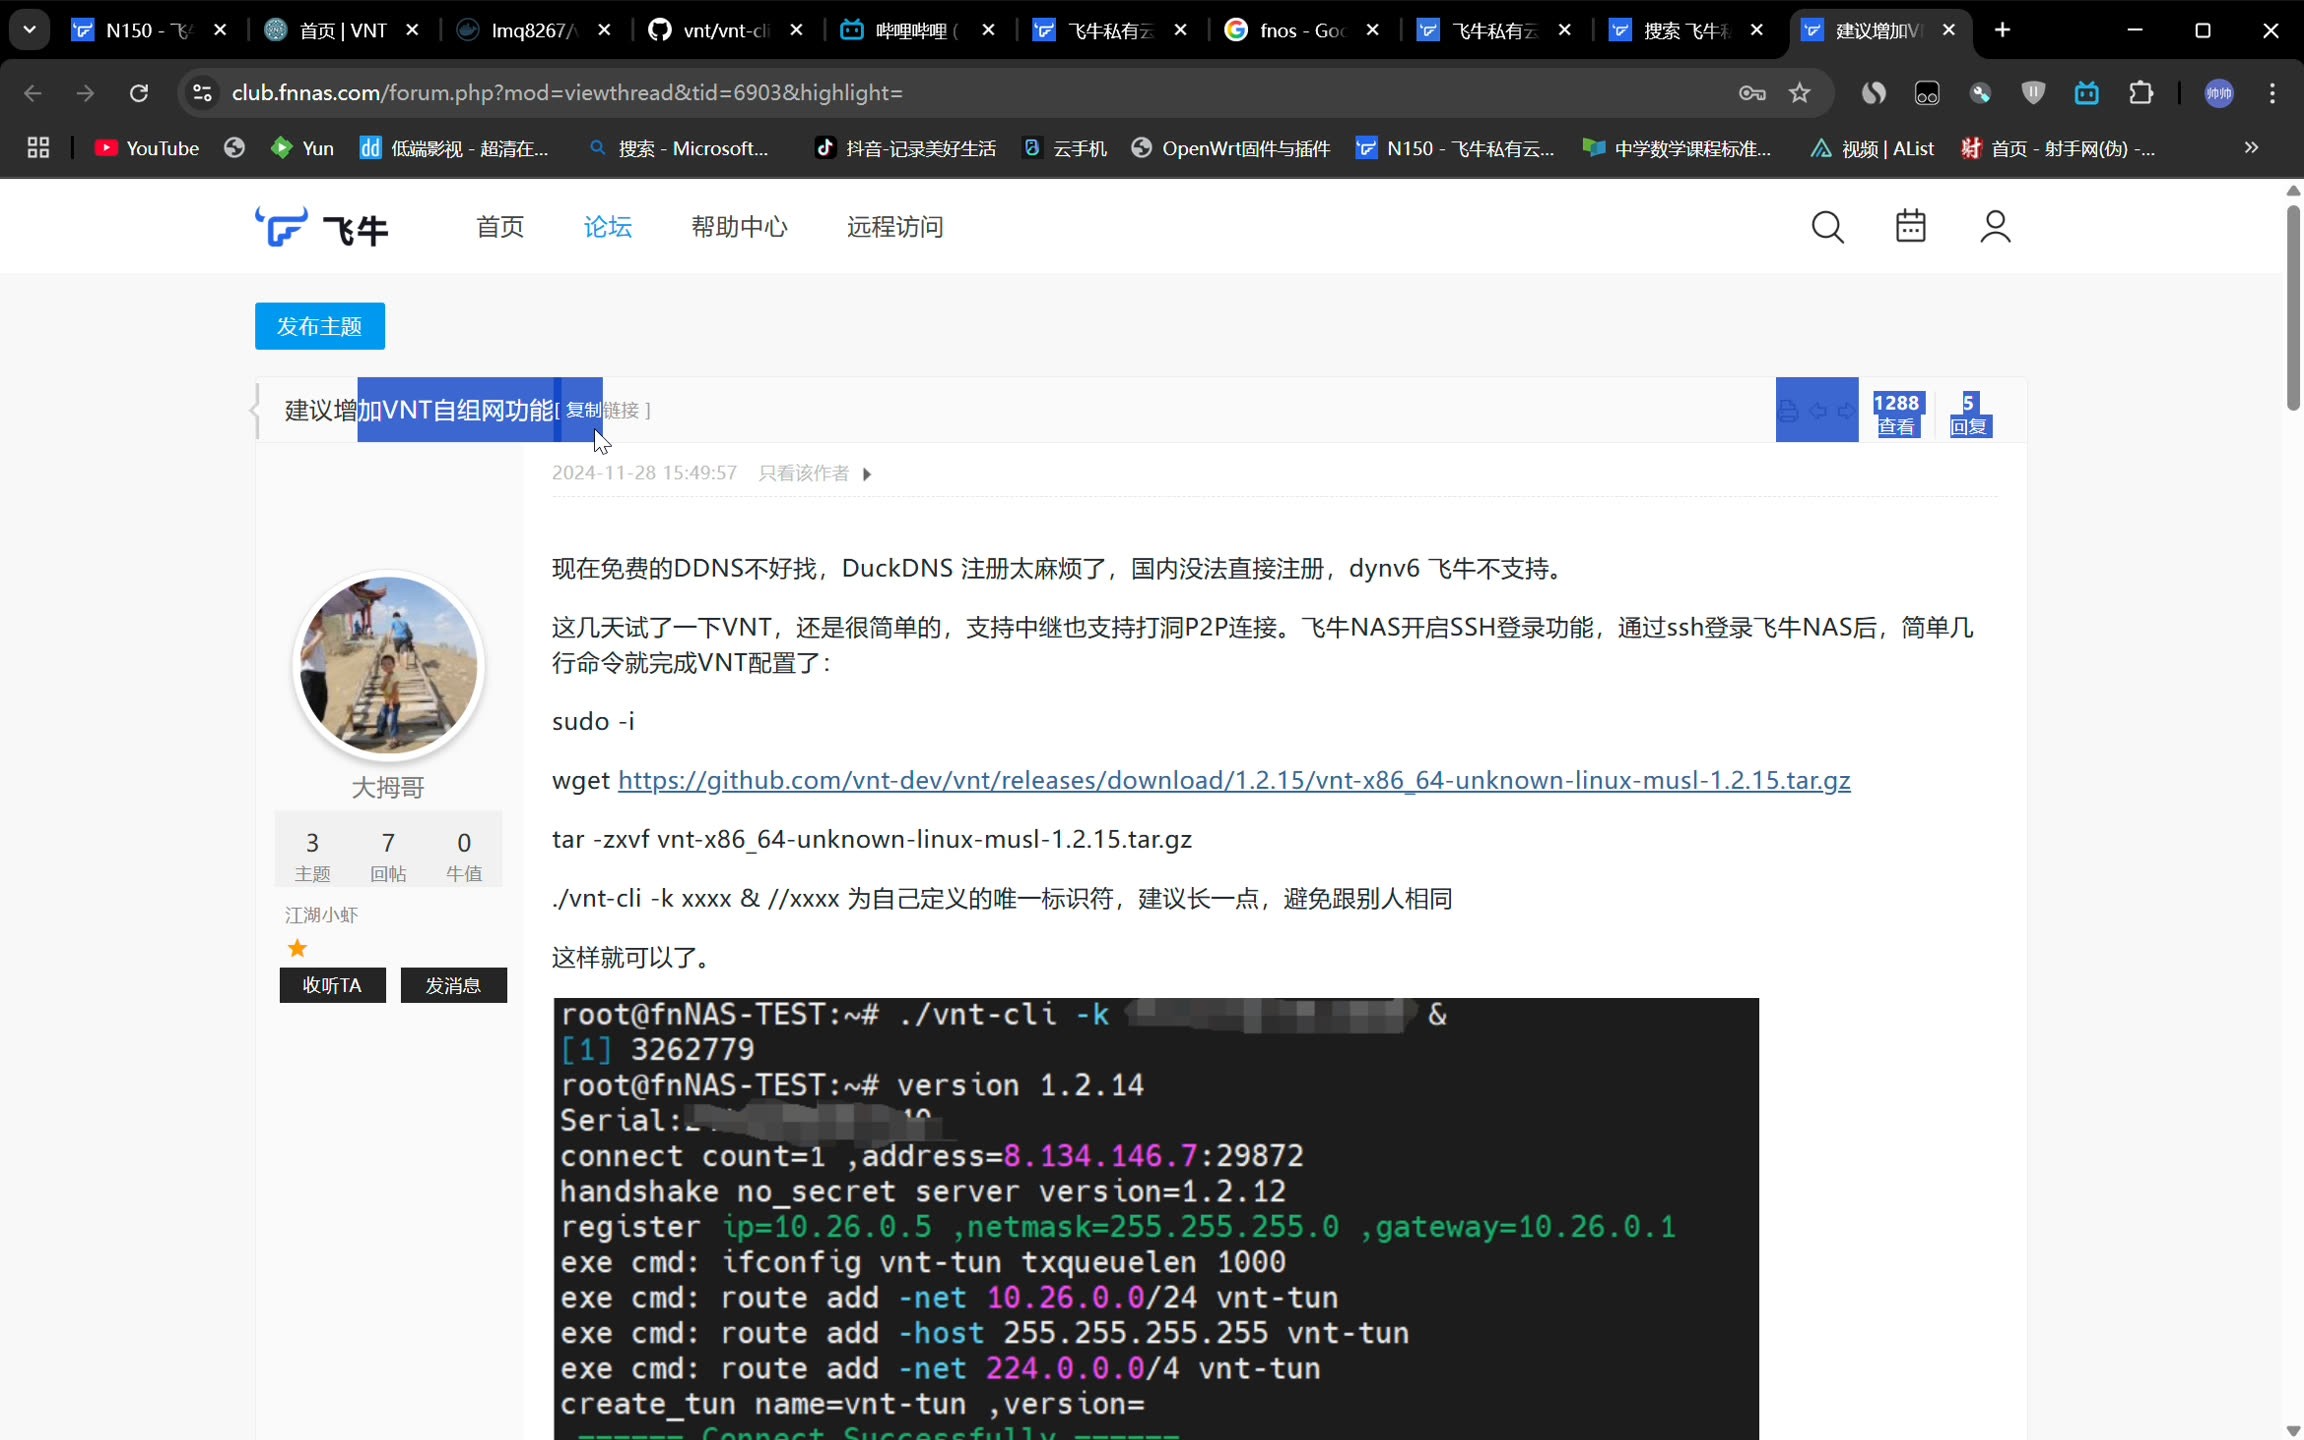2304x1440 pixels.
Task: Open the 远程访问 nav item
Action: pyautogui.click(x=895, y=227)
